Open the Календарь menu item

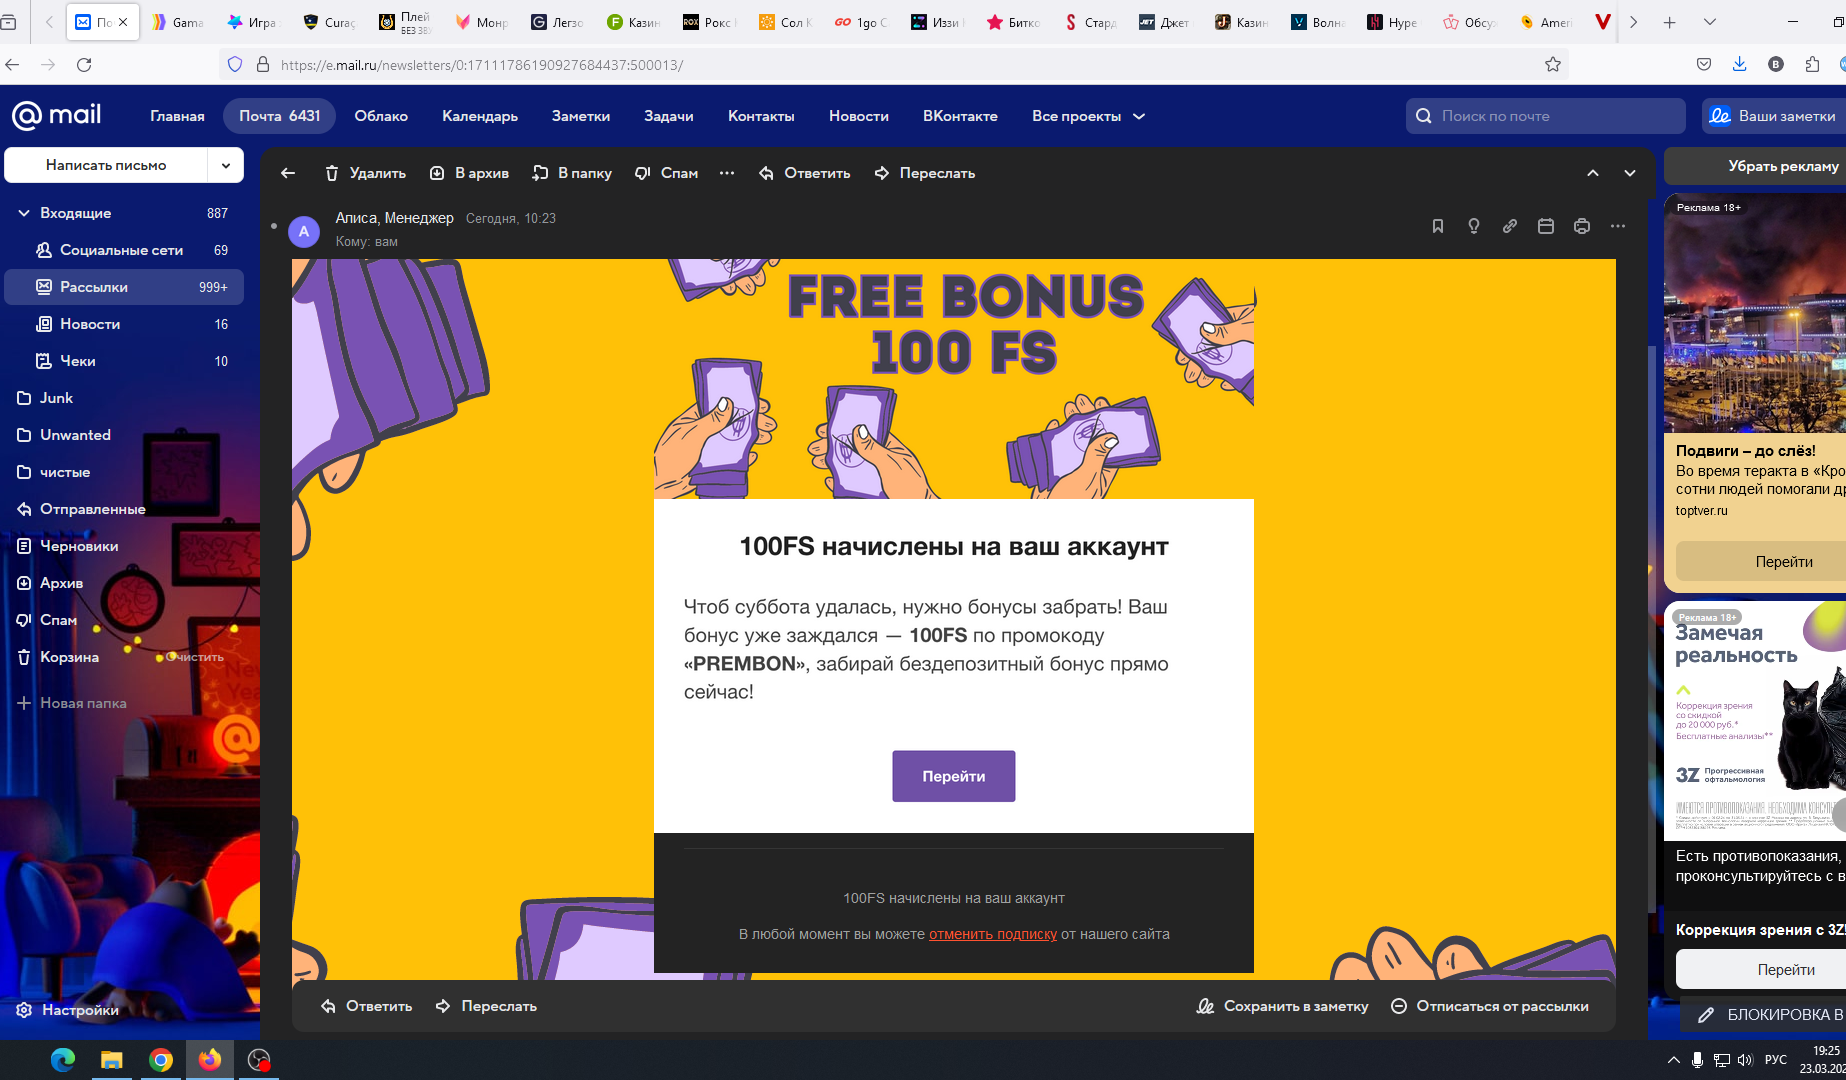480,116
